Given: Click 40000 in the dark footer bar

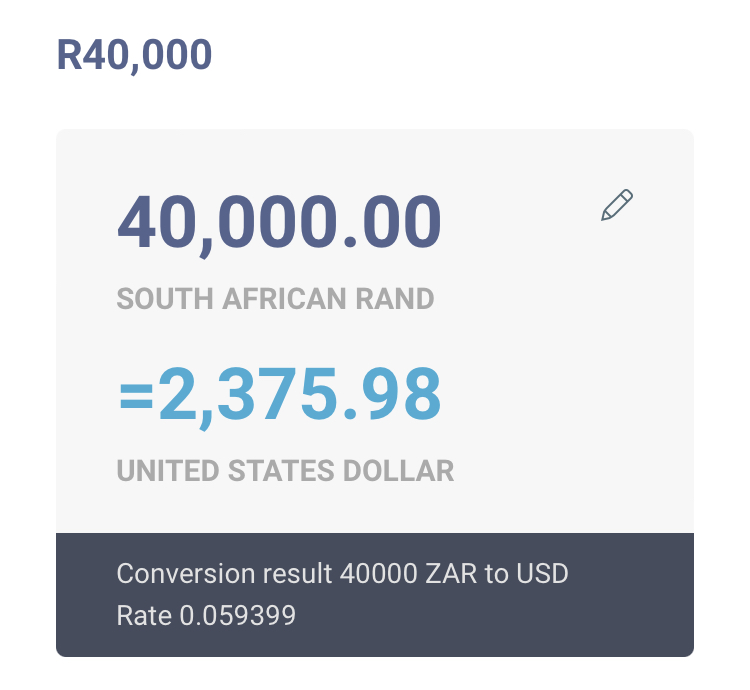Looking at the screenshot, I should pos(379,573).
